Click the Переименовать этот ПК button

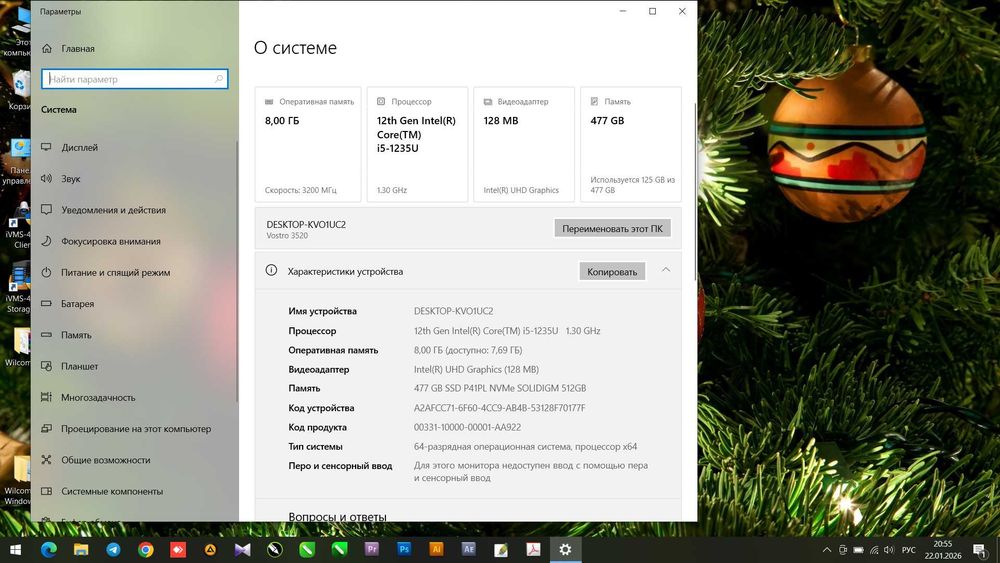coord(612,228)
